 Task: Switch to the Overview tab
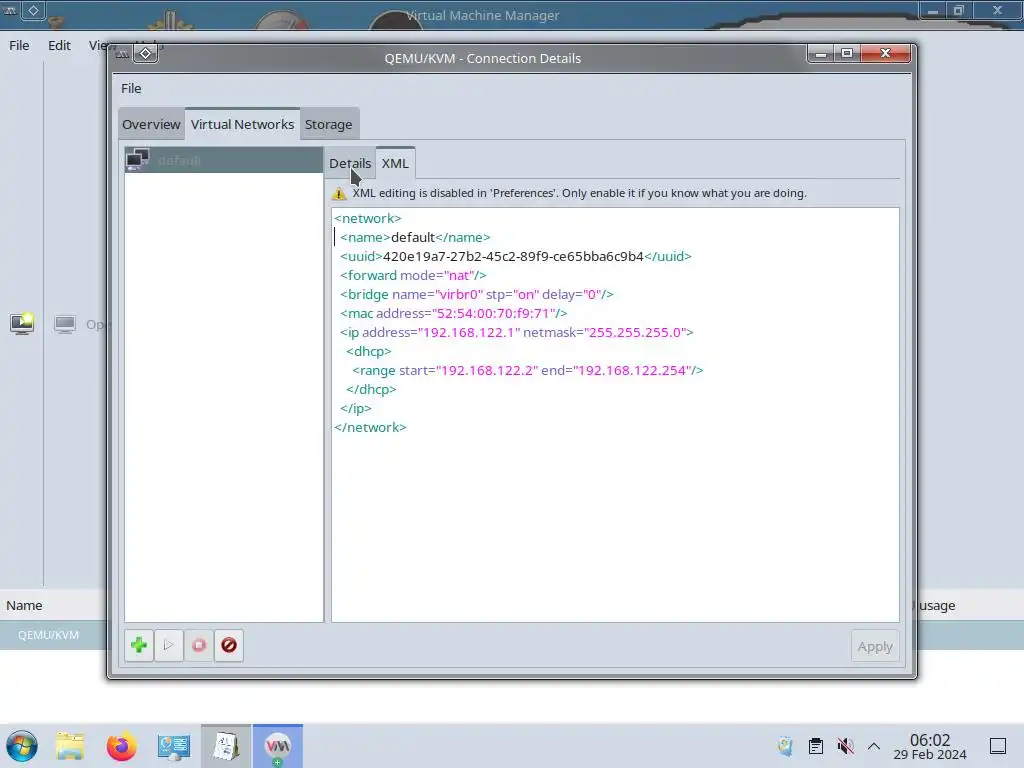[151, 124]
